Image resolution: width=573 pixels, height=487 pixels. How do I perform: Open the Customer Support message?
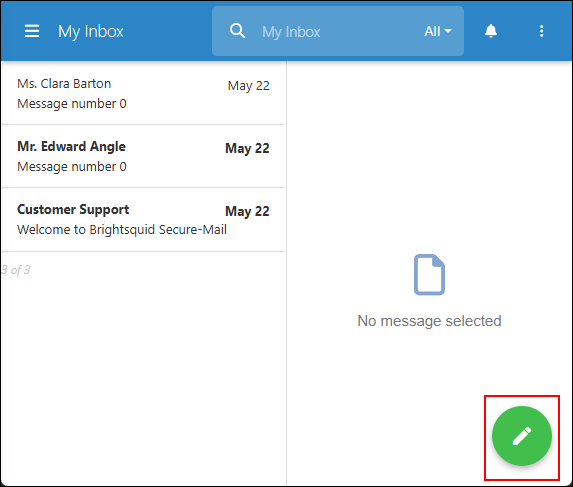coord(143,220)
